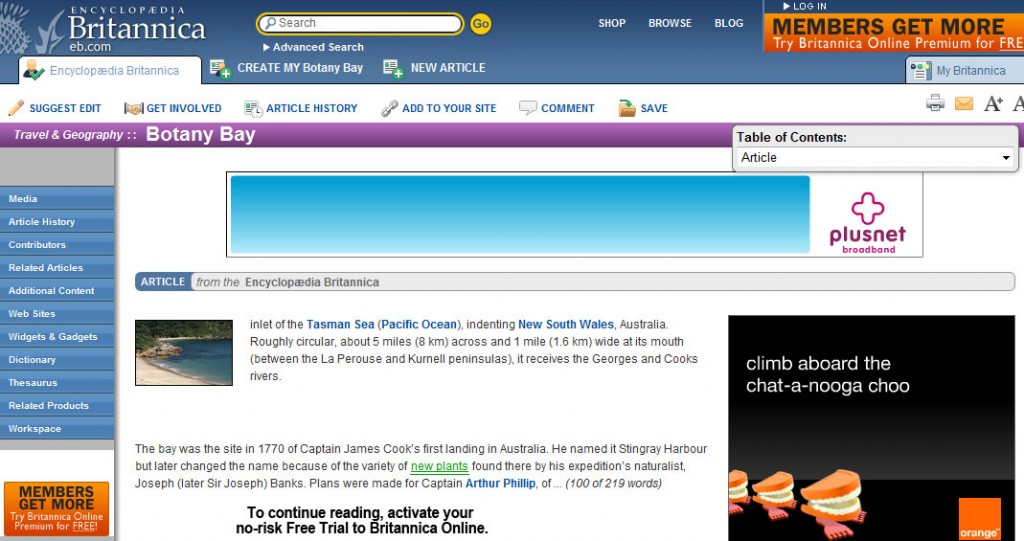Click GET INVOLVED text link
Screen dimensions: 1024x541
click(184, 108)
